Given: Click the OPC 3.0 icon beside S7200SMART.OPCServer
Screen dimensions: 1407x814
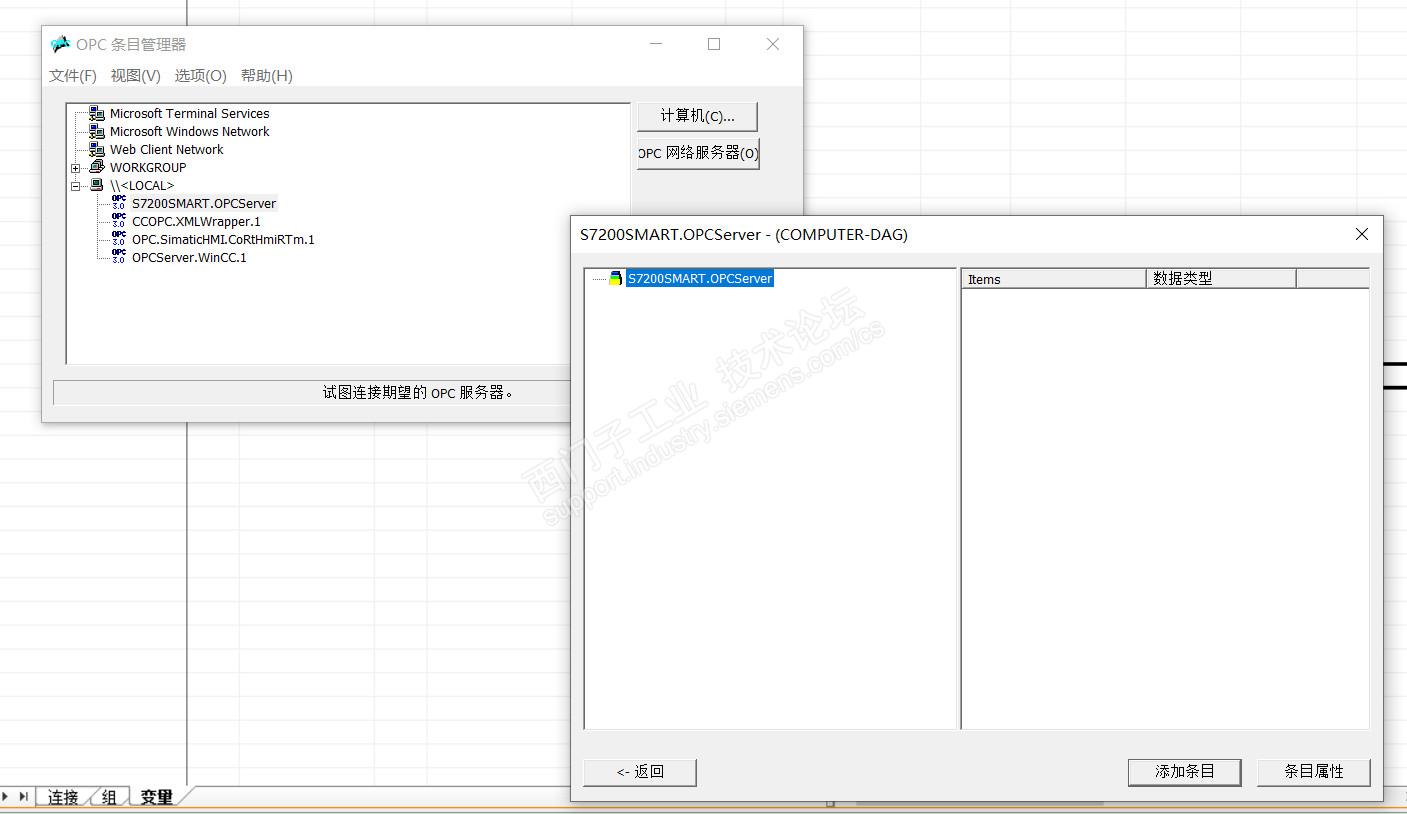Looking at the screenshot, I should click(x=119, y=203).
